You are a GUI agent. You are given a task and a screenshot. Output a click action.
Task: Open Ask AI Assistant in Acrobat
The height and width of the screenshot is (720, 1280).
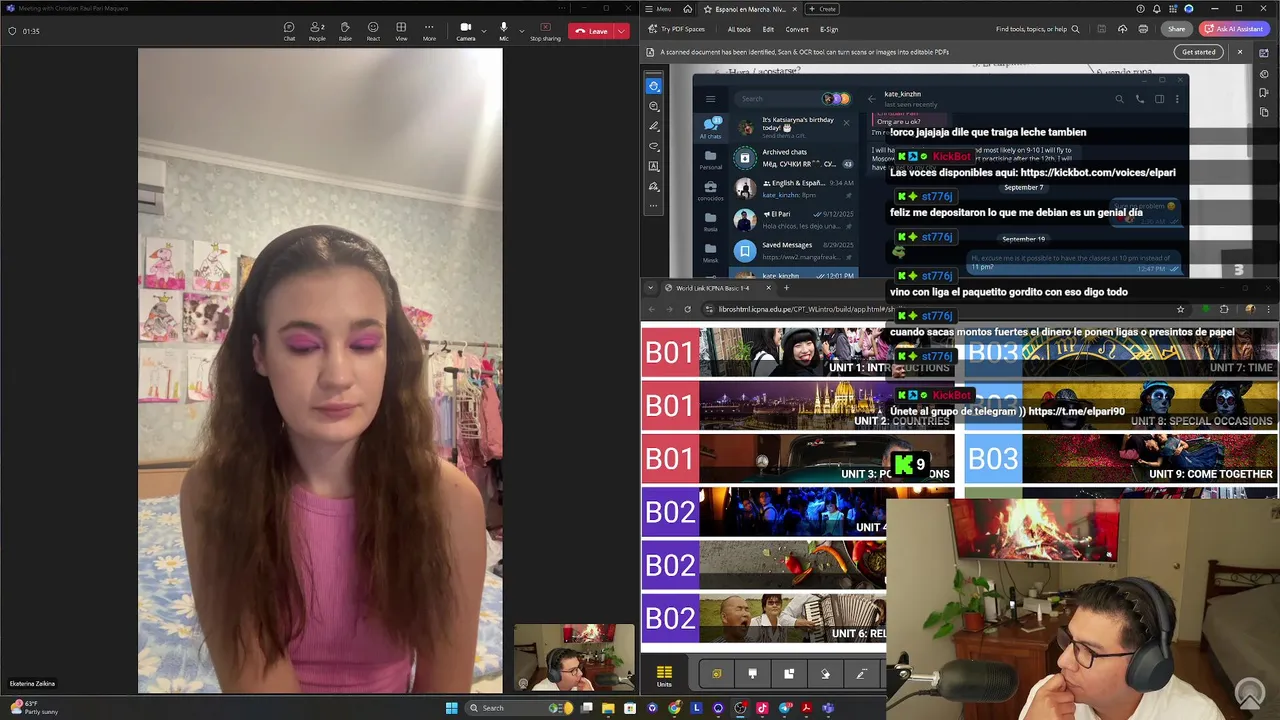(1236, 29)
